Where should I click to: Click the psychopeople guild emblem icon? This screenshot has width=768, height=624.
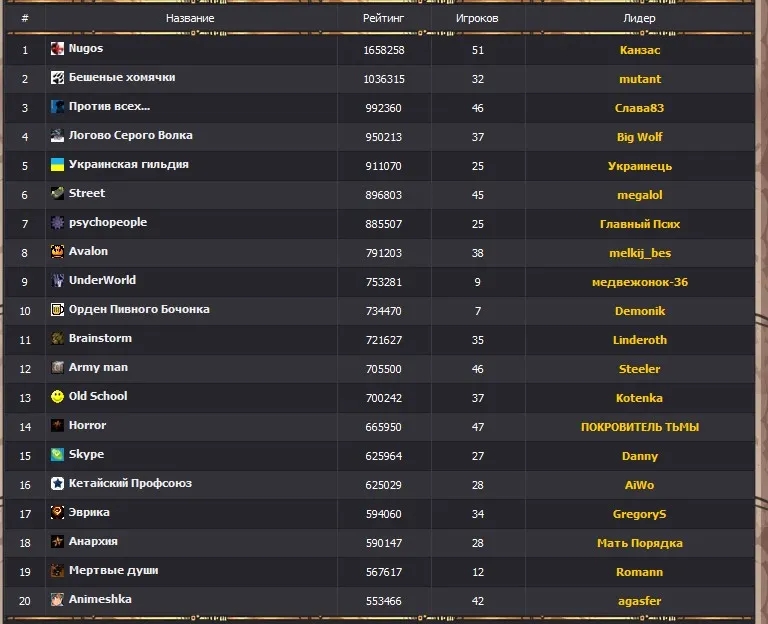tap(57, 222)
